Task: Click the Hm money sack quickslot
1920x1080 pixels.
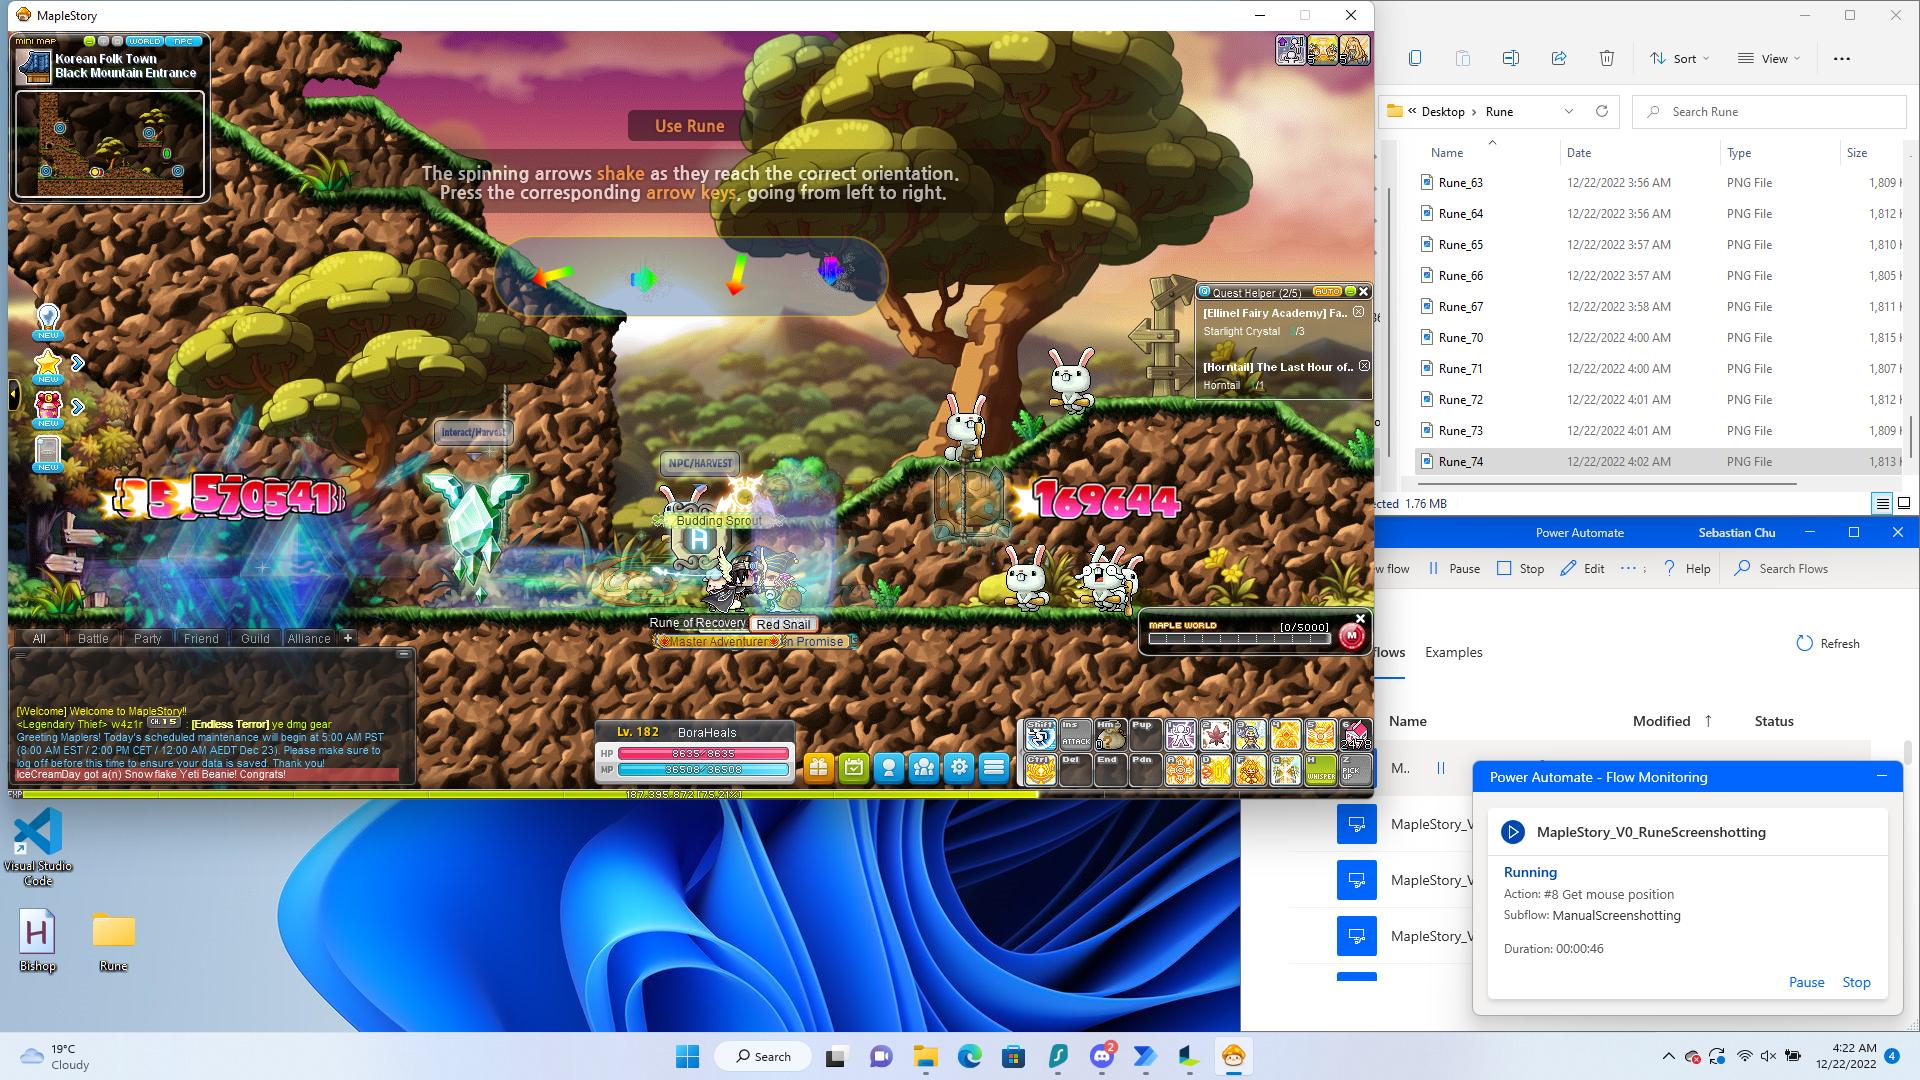Action: 1110,735
